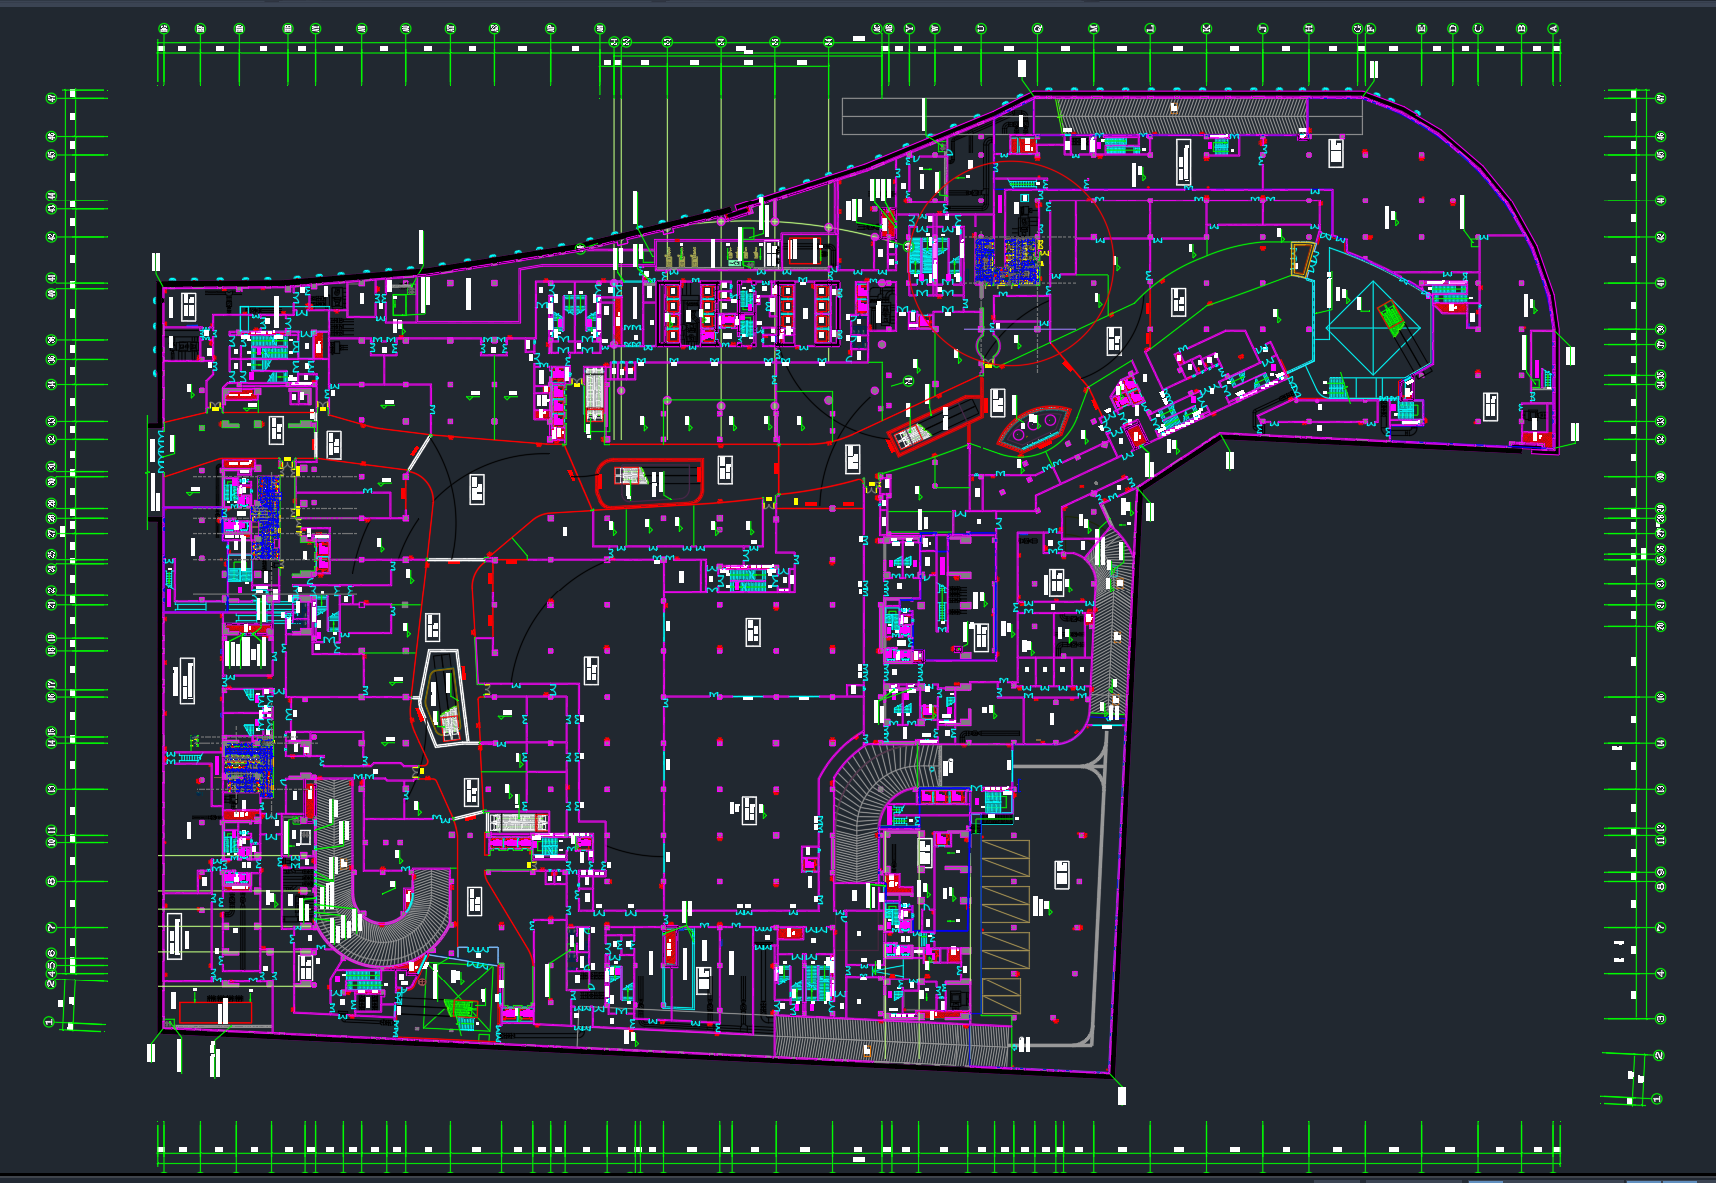Image resolution: width=1716 pixels, height=1183 pixels.
Task: Select the long hatched ramp at top edge
Action: point(1182,115)
